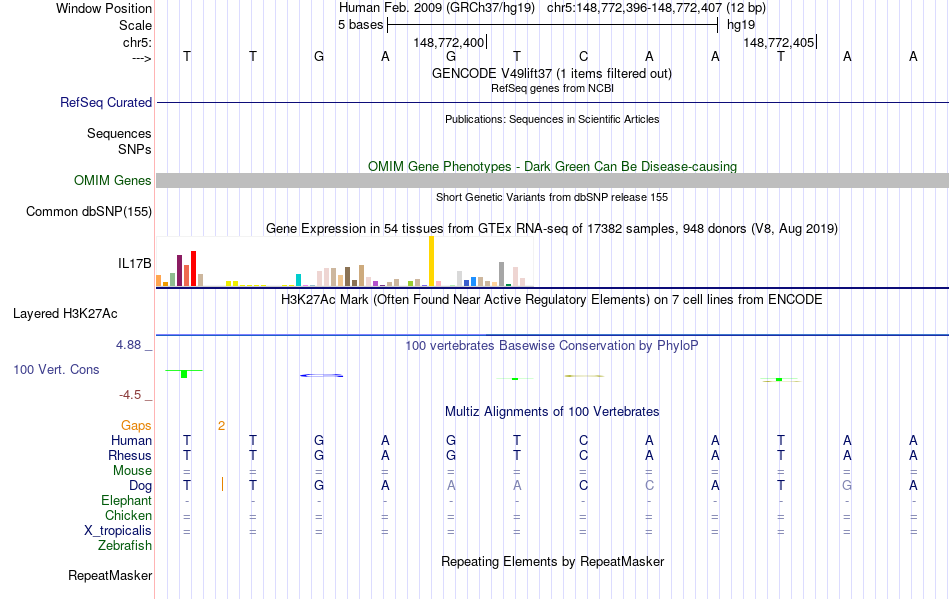Click the Sequences track label

pyautogui.click(x=119, y=133)
